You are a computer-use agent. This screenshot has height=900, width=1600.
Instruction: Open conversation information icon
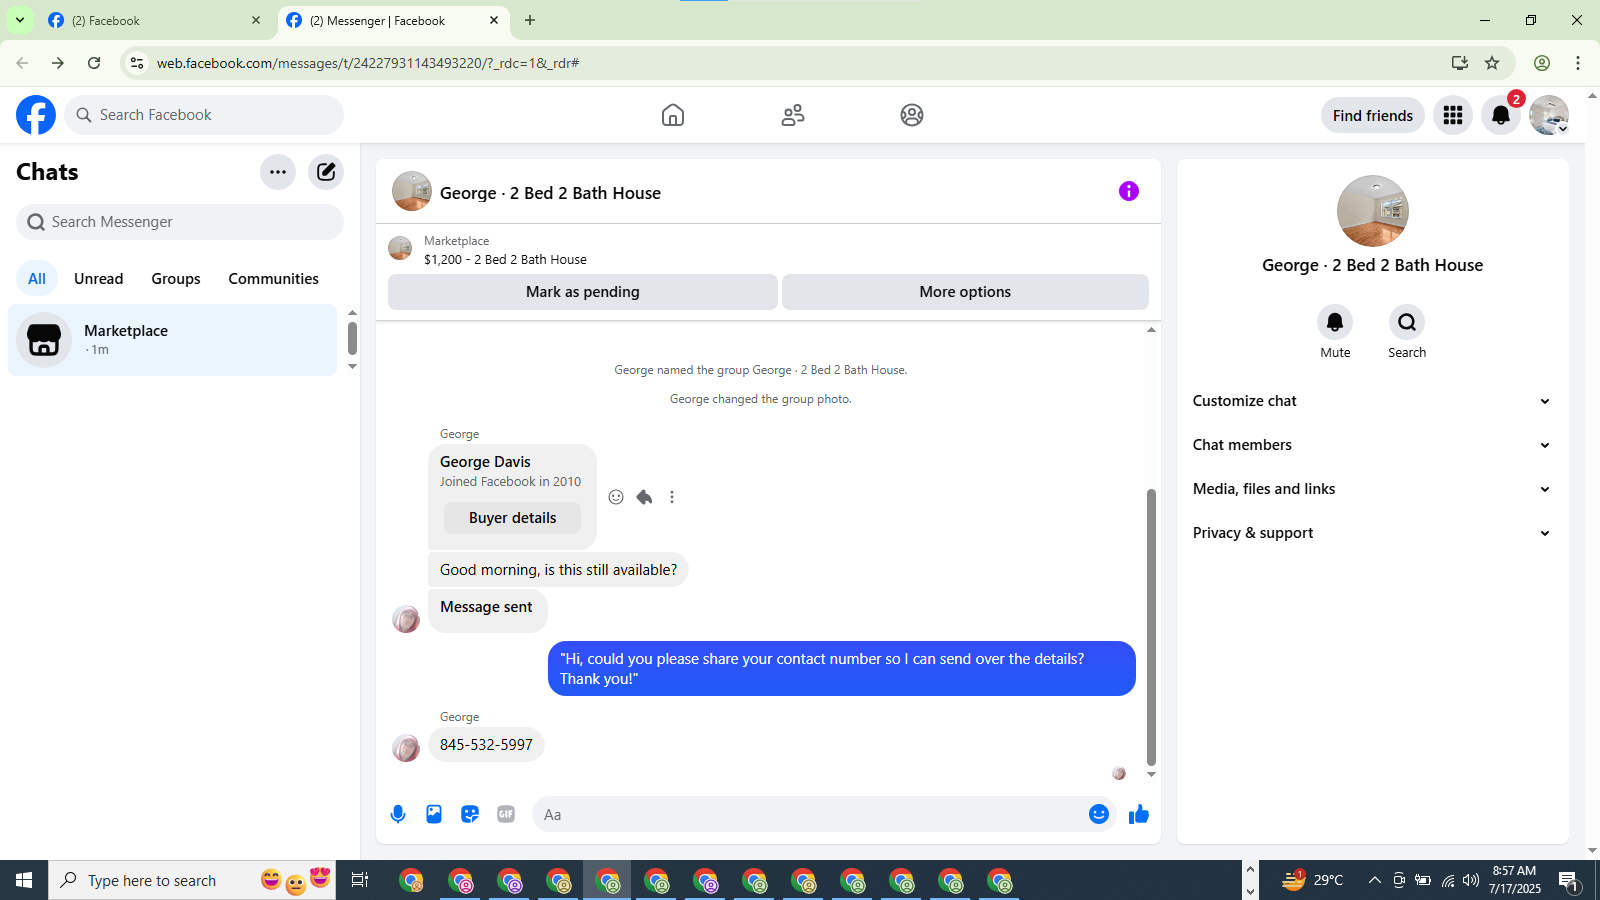click(1129, 191)
